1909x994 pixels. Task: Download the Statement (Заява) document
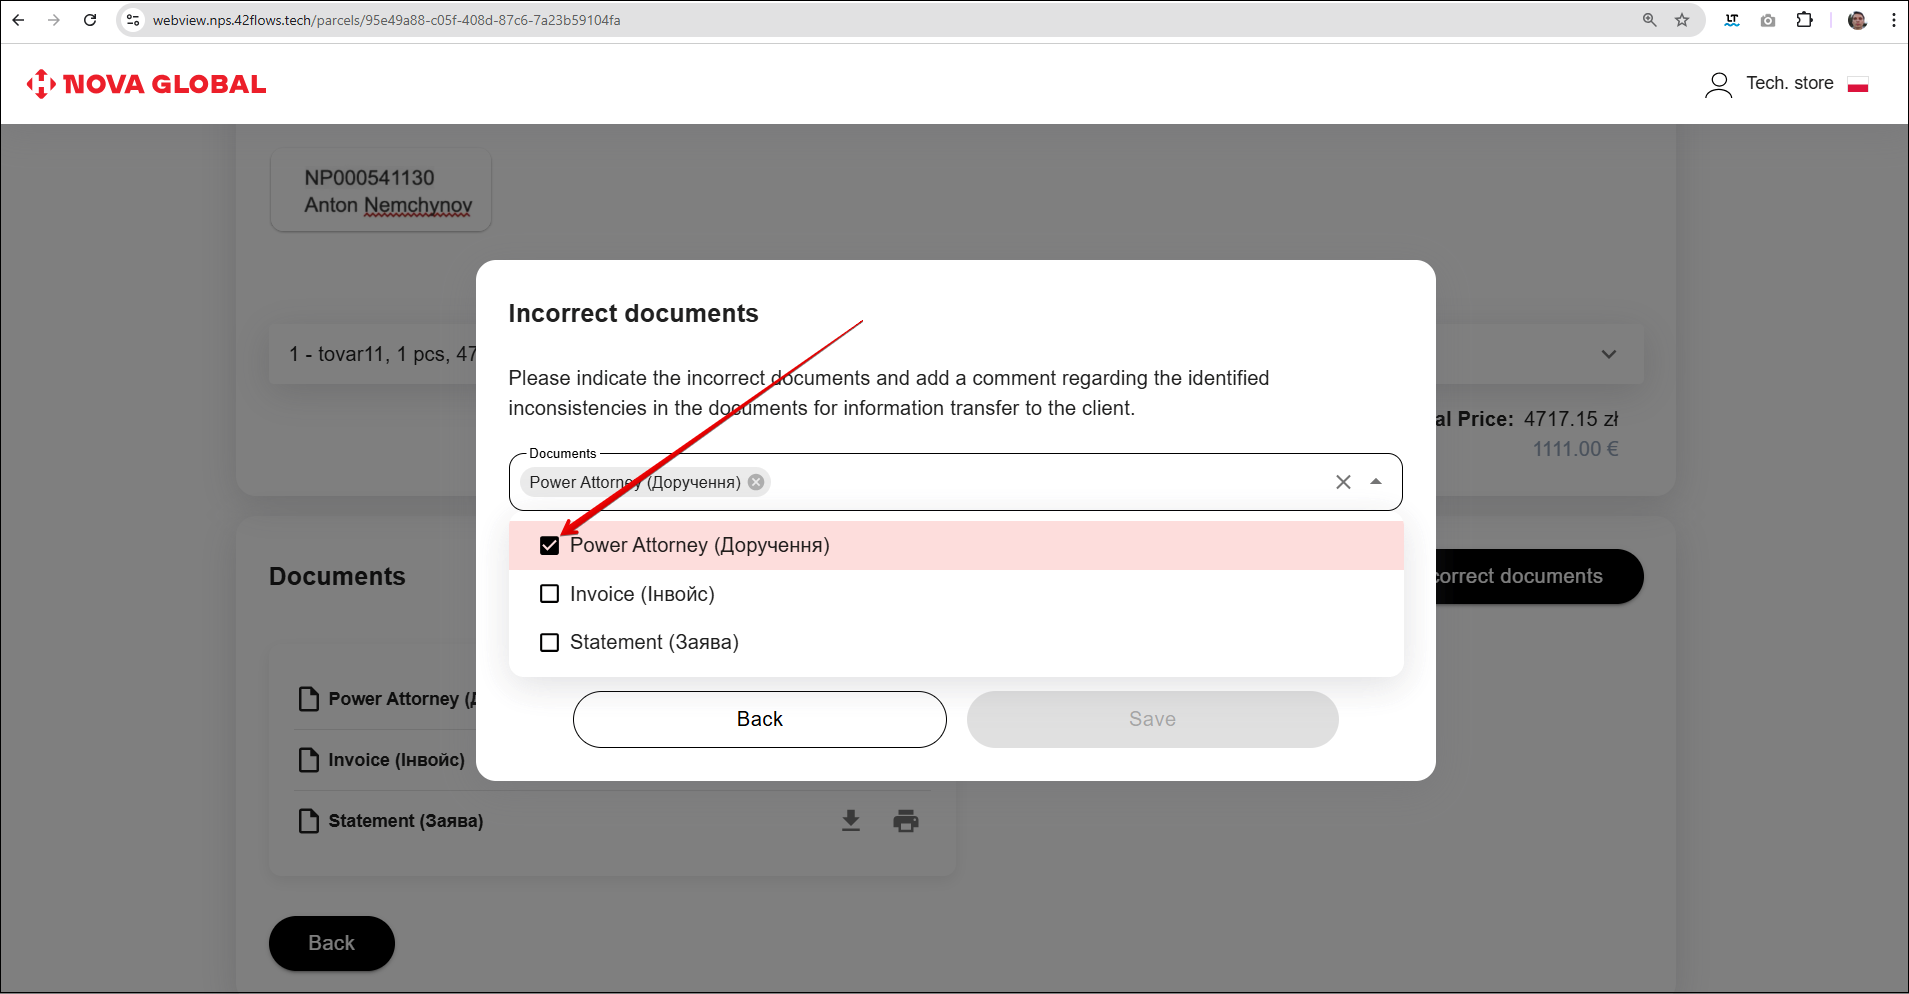(851, 821)
